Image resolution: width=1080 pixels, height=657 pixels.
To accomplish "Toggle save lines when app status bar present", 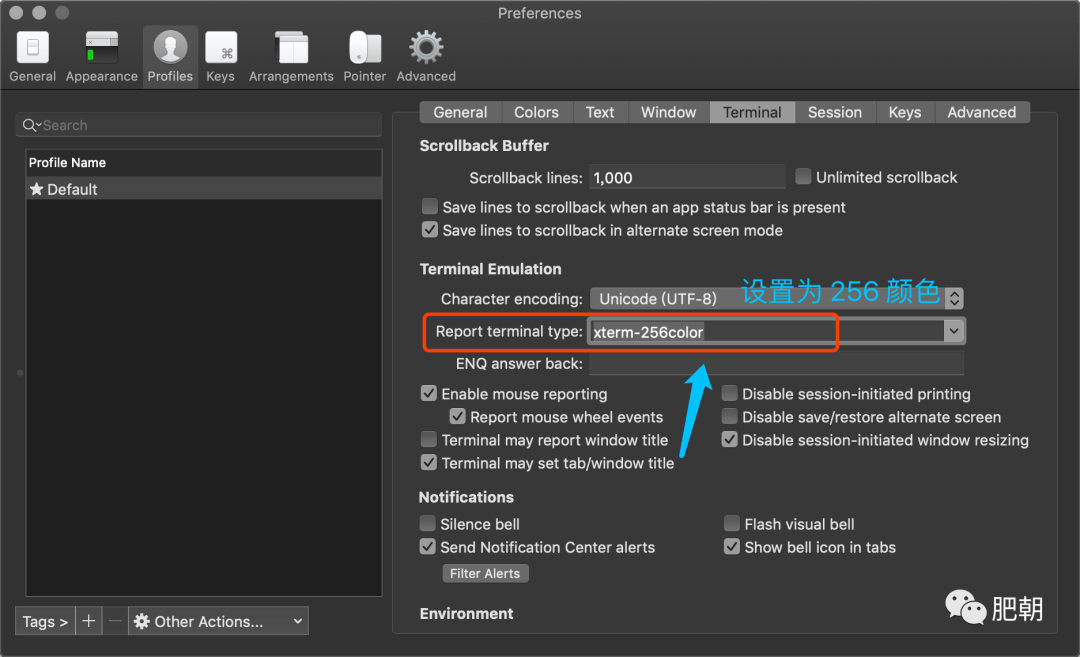I will 430,207.
